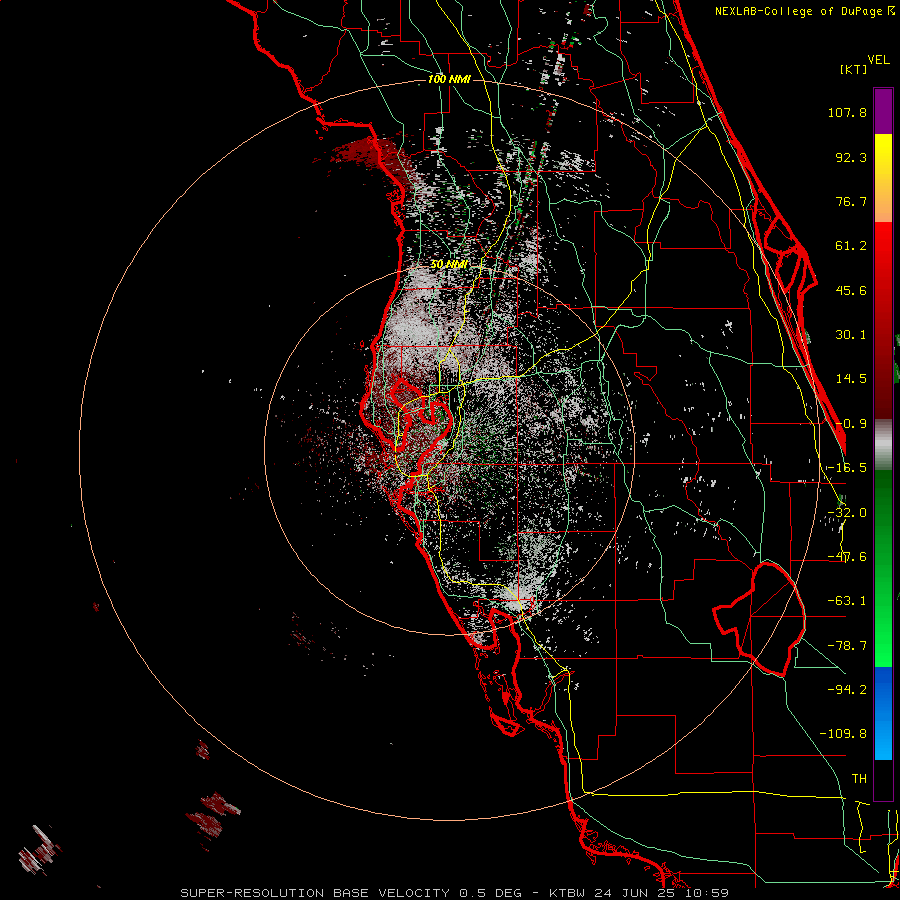Pick the blue segment of the velocity scale

click(x=883, y=713)
